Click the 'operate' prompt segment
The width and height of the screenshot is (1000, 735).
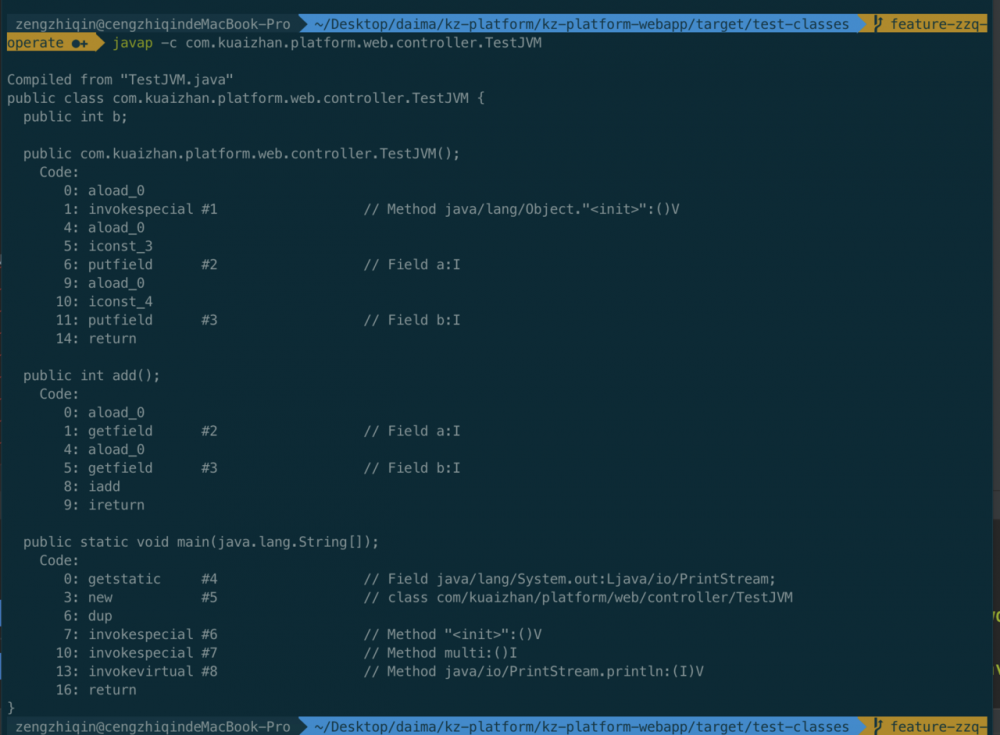pos(35,43)
